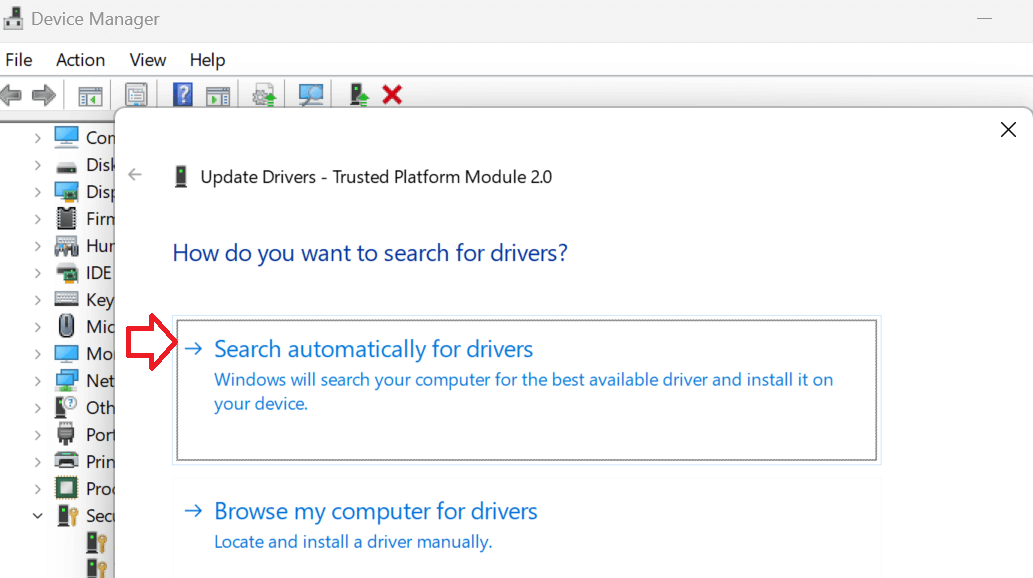Open the File menu
Image resolution: width=1033 pixels, height=578 pixels.
(x=18, y=60)
